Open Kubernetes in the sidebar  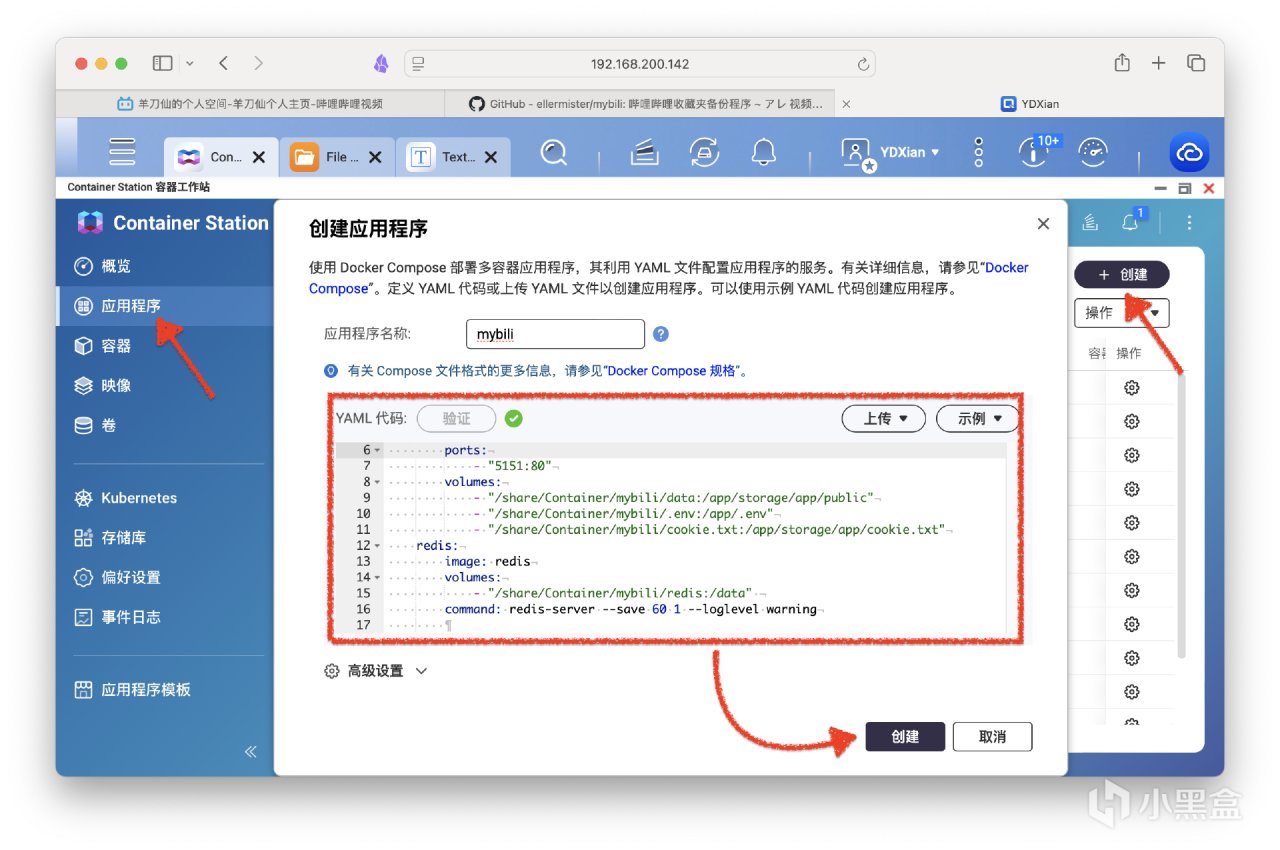tap(165, 498)
